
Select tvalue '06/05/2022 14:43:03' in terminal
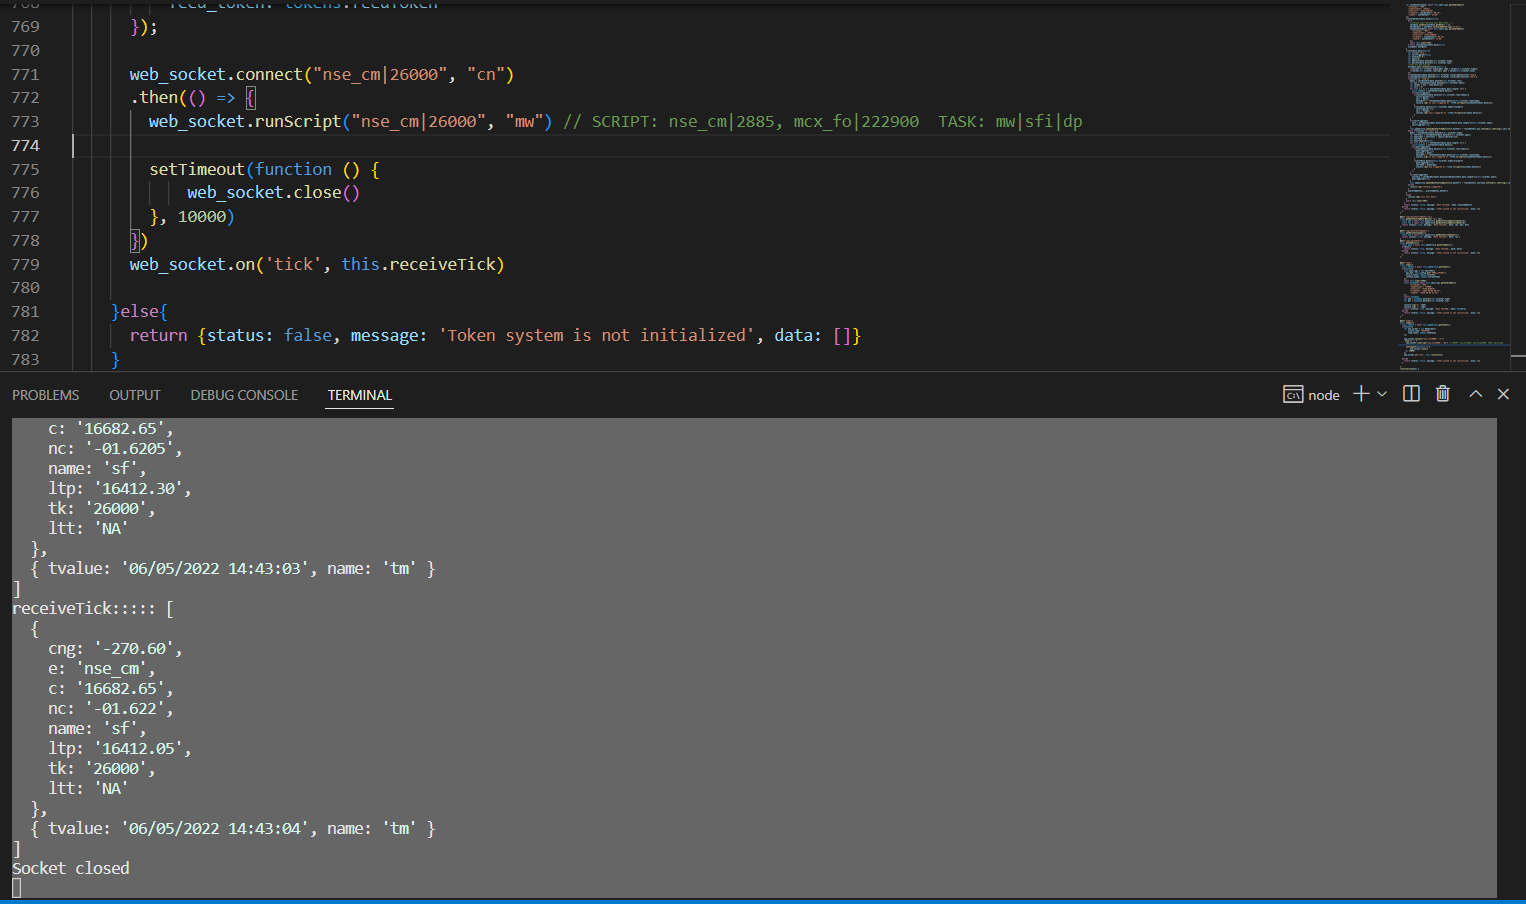point(215,568)
